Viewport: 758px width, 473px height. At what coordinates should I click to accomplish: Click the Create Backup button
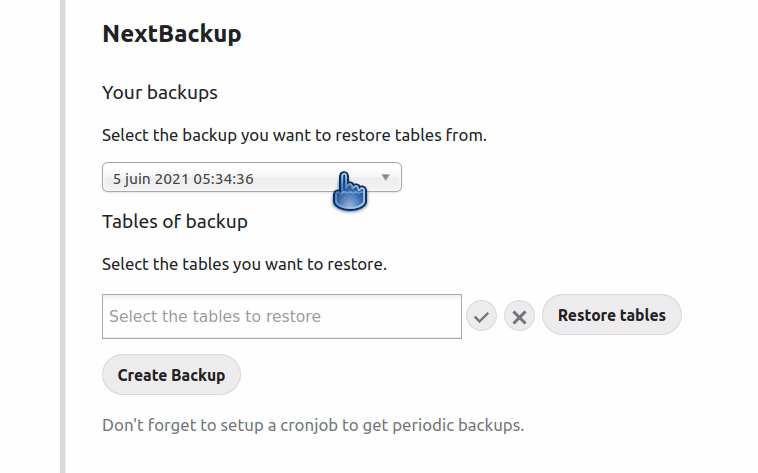171,375
